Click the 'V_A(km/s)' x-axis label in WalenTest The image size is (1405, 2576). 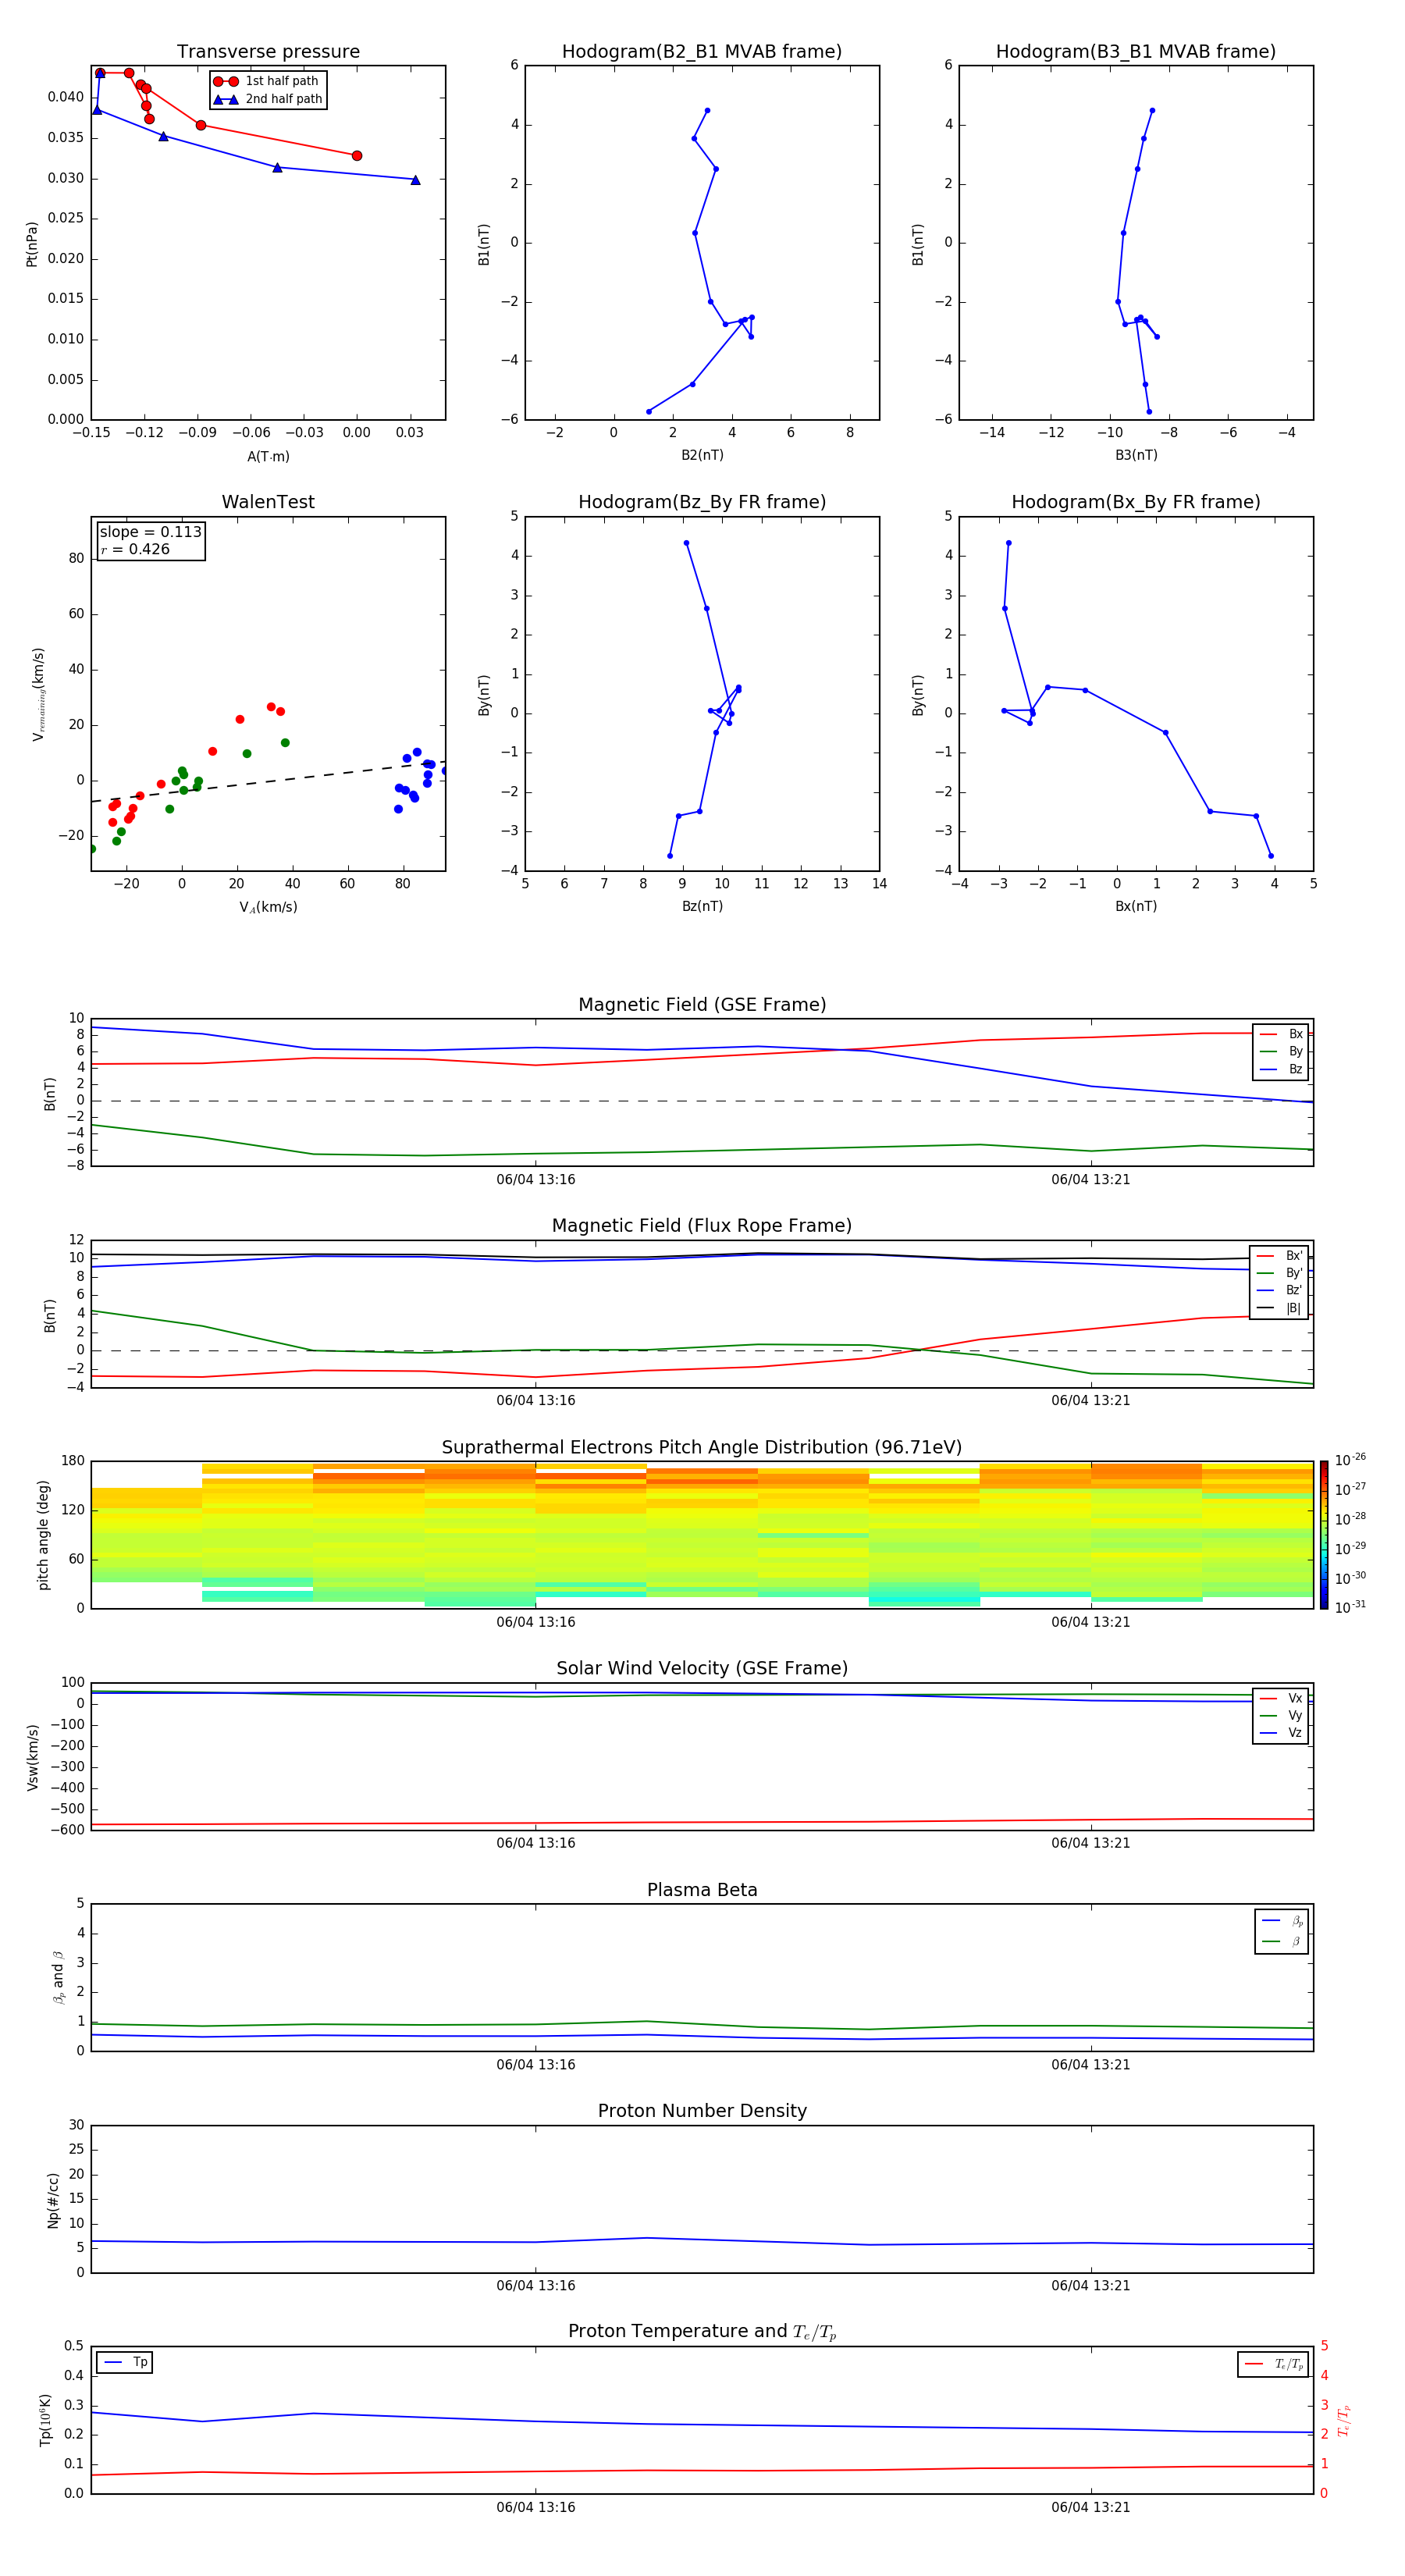(x=268, y=907)
